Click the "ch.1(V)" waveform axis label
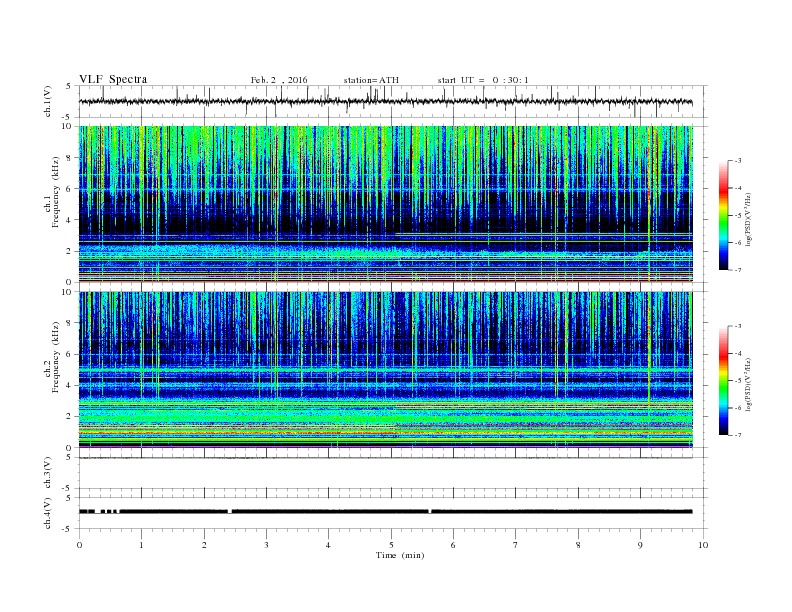This screenshot has width=792, height=612. [48, 101]
